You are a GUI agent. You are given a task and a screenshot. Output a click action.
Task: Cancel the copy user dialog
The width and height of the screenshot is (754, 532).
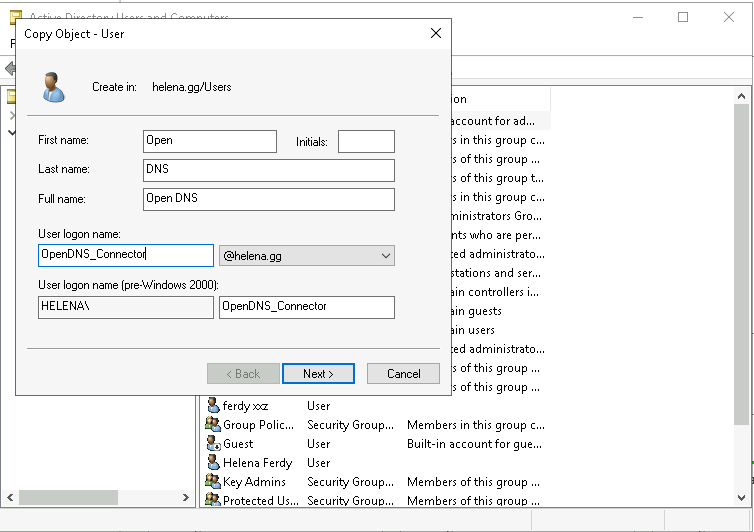tap(403, 374)
